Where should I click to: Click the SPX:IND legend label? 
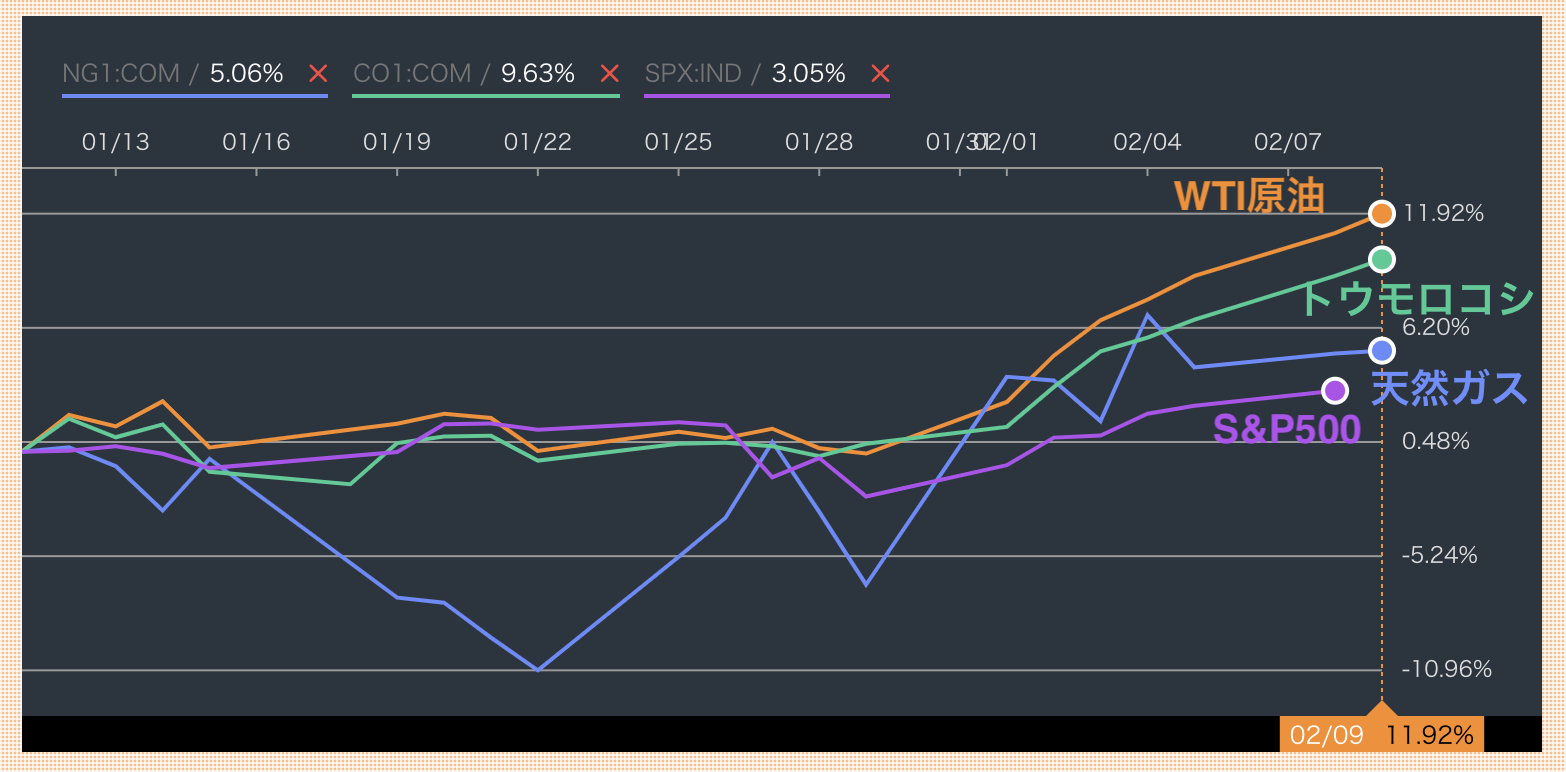point(693,74)
